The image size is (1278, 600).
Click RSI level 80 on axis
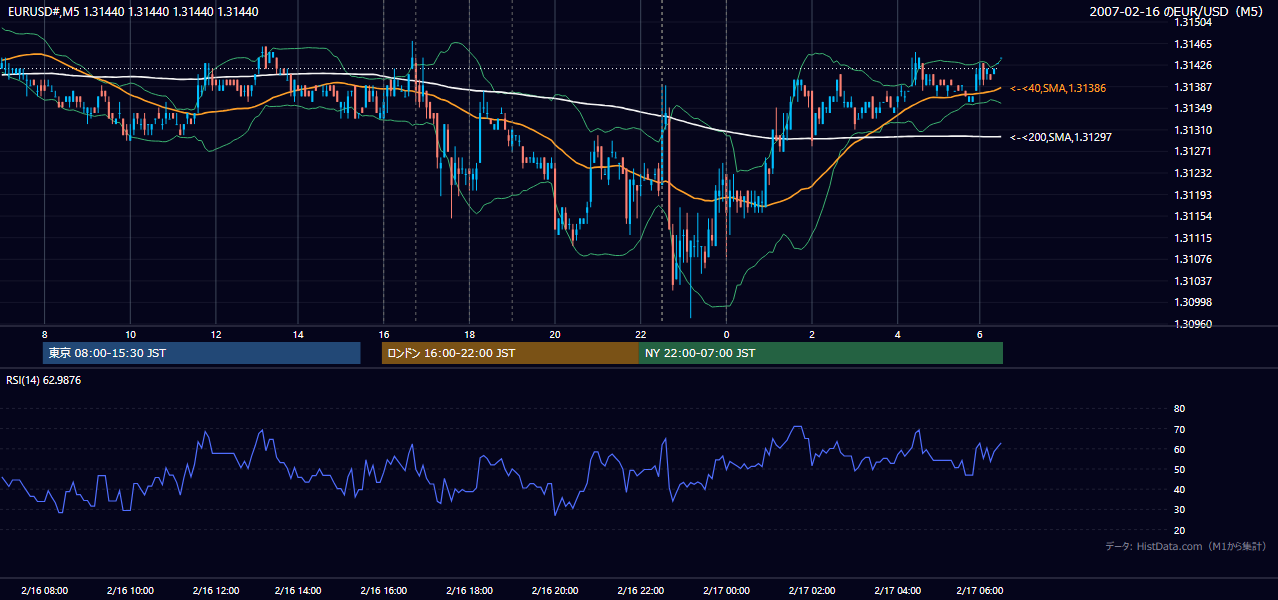[x=1179, y=409]
